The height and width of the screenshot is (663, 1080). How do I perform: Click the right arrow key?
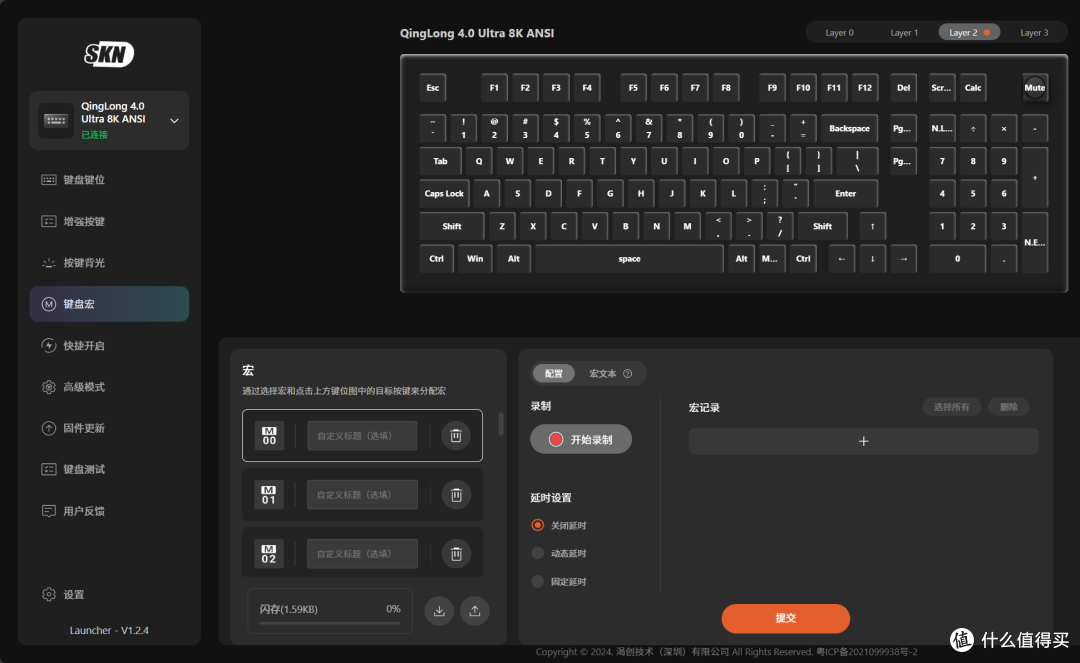pyautogui.click(x=903, y=259)
